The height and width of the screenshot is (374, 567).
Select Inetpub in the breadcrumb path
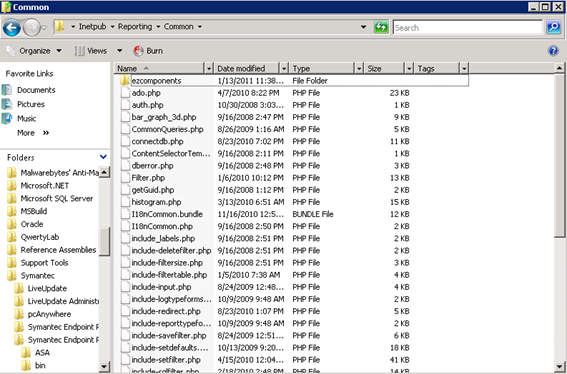pyautogui.click(x=93, y=26)
